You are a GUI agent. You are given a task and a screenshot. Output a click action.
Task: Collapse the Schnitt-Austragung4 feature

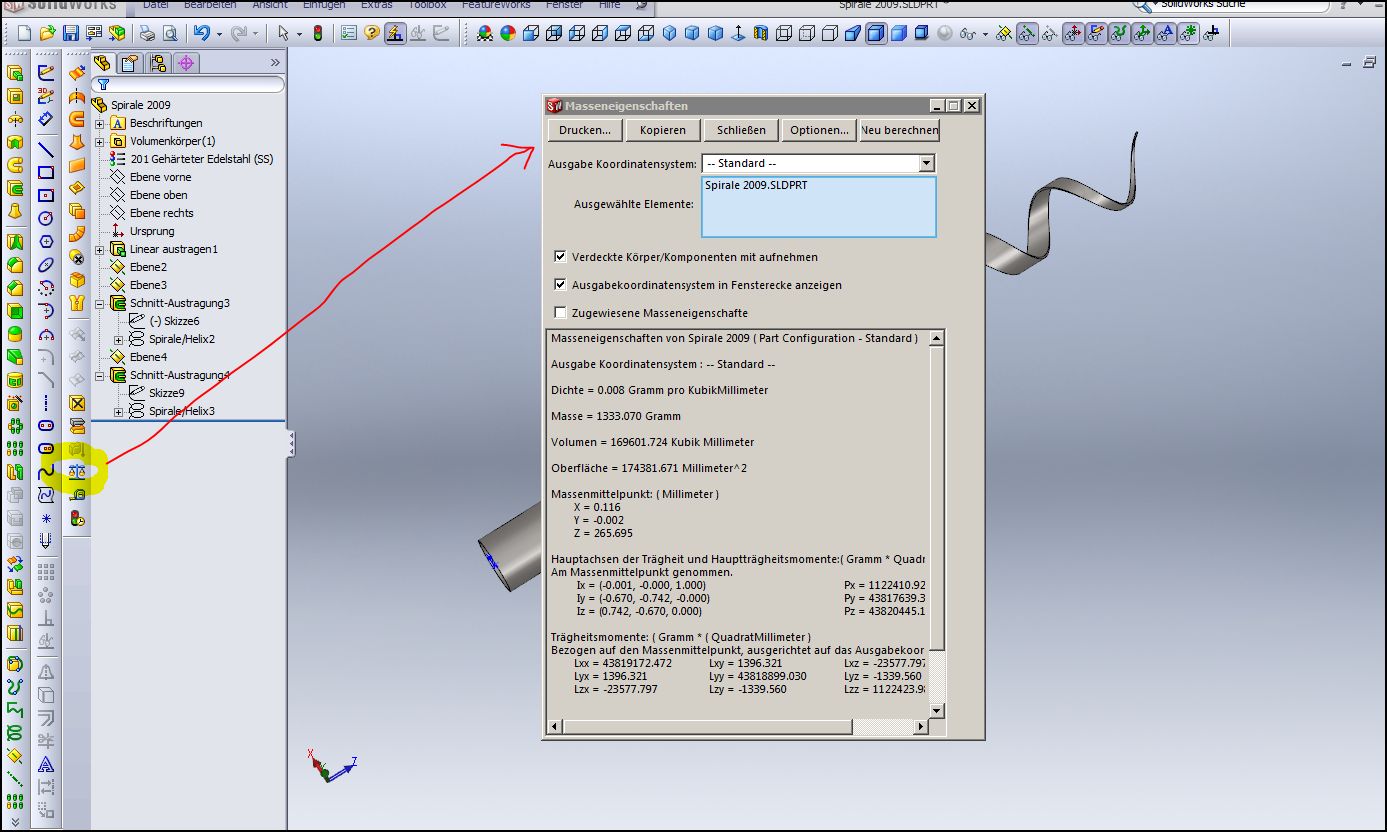(x=100, y=375)
